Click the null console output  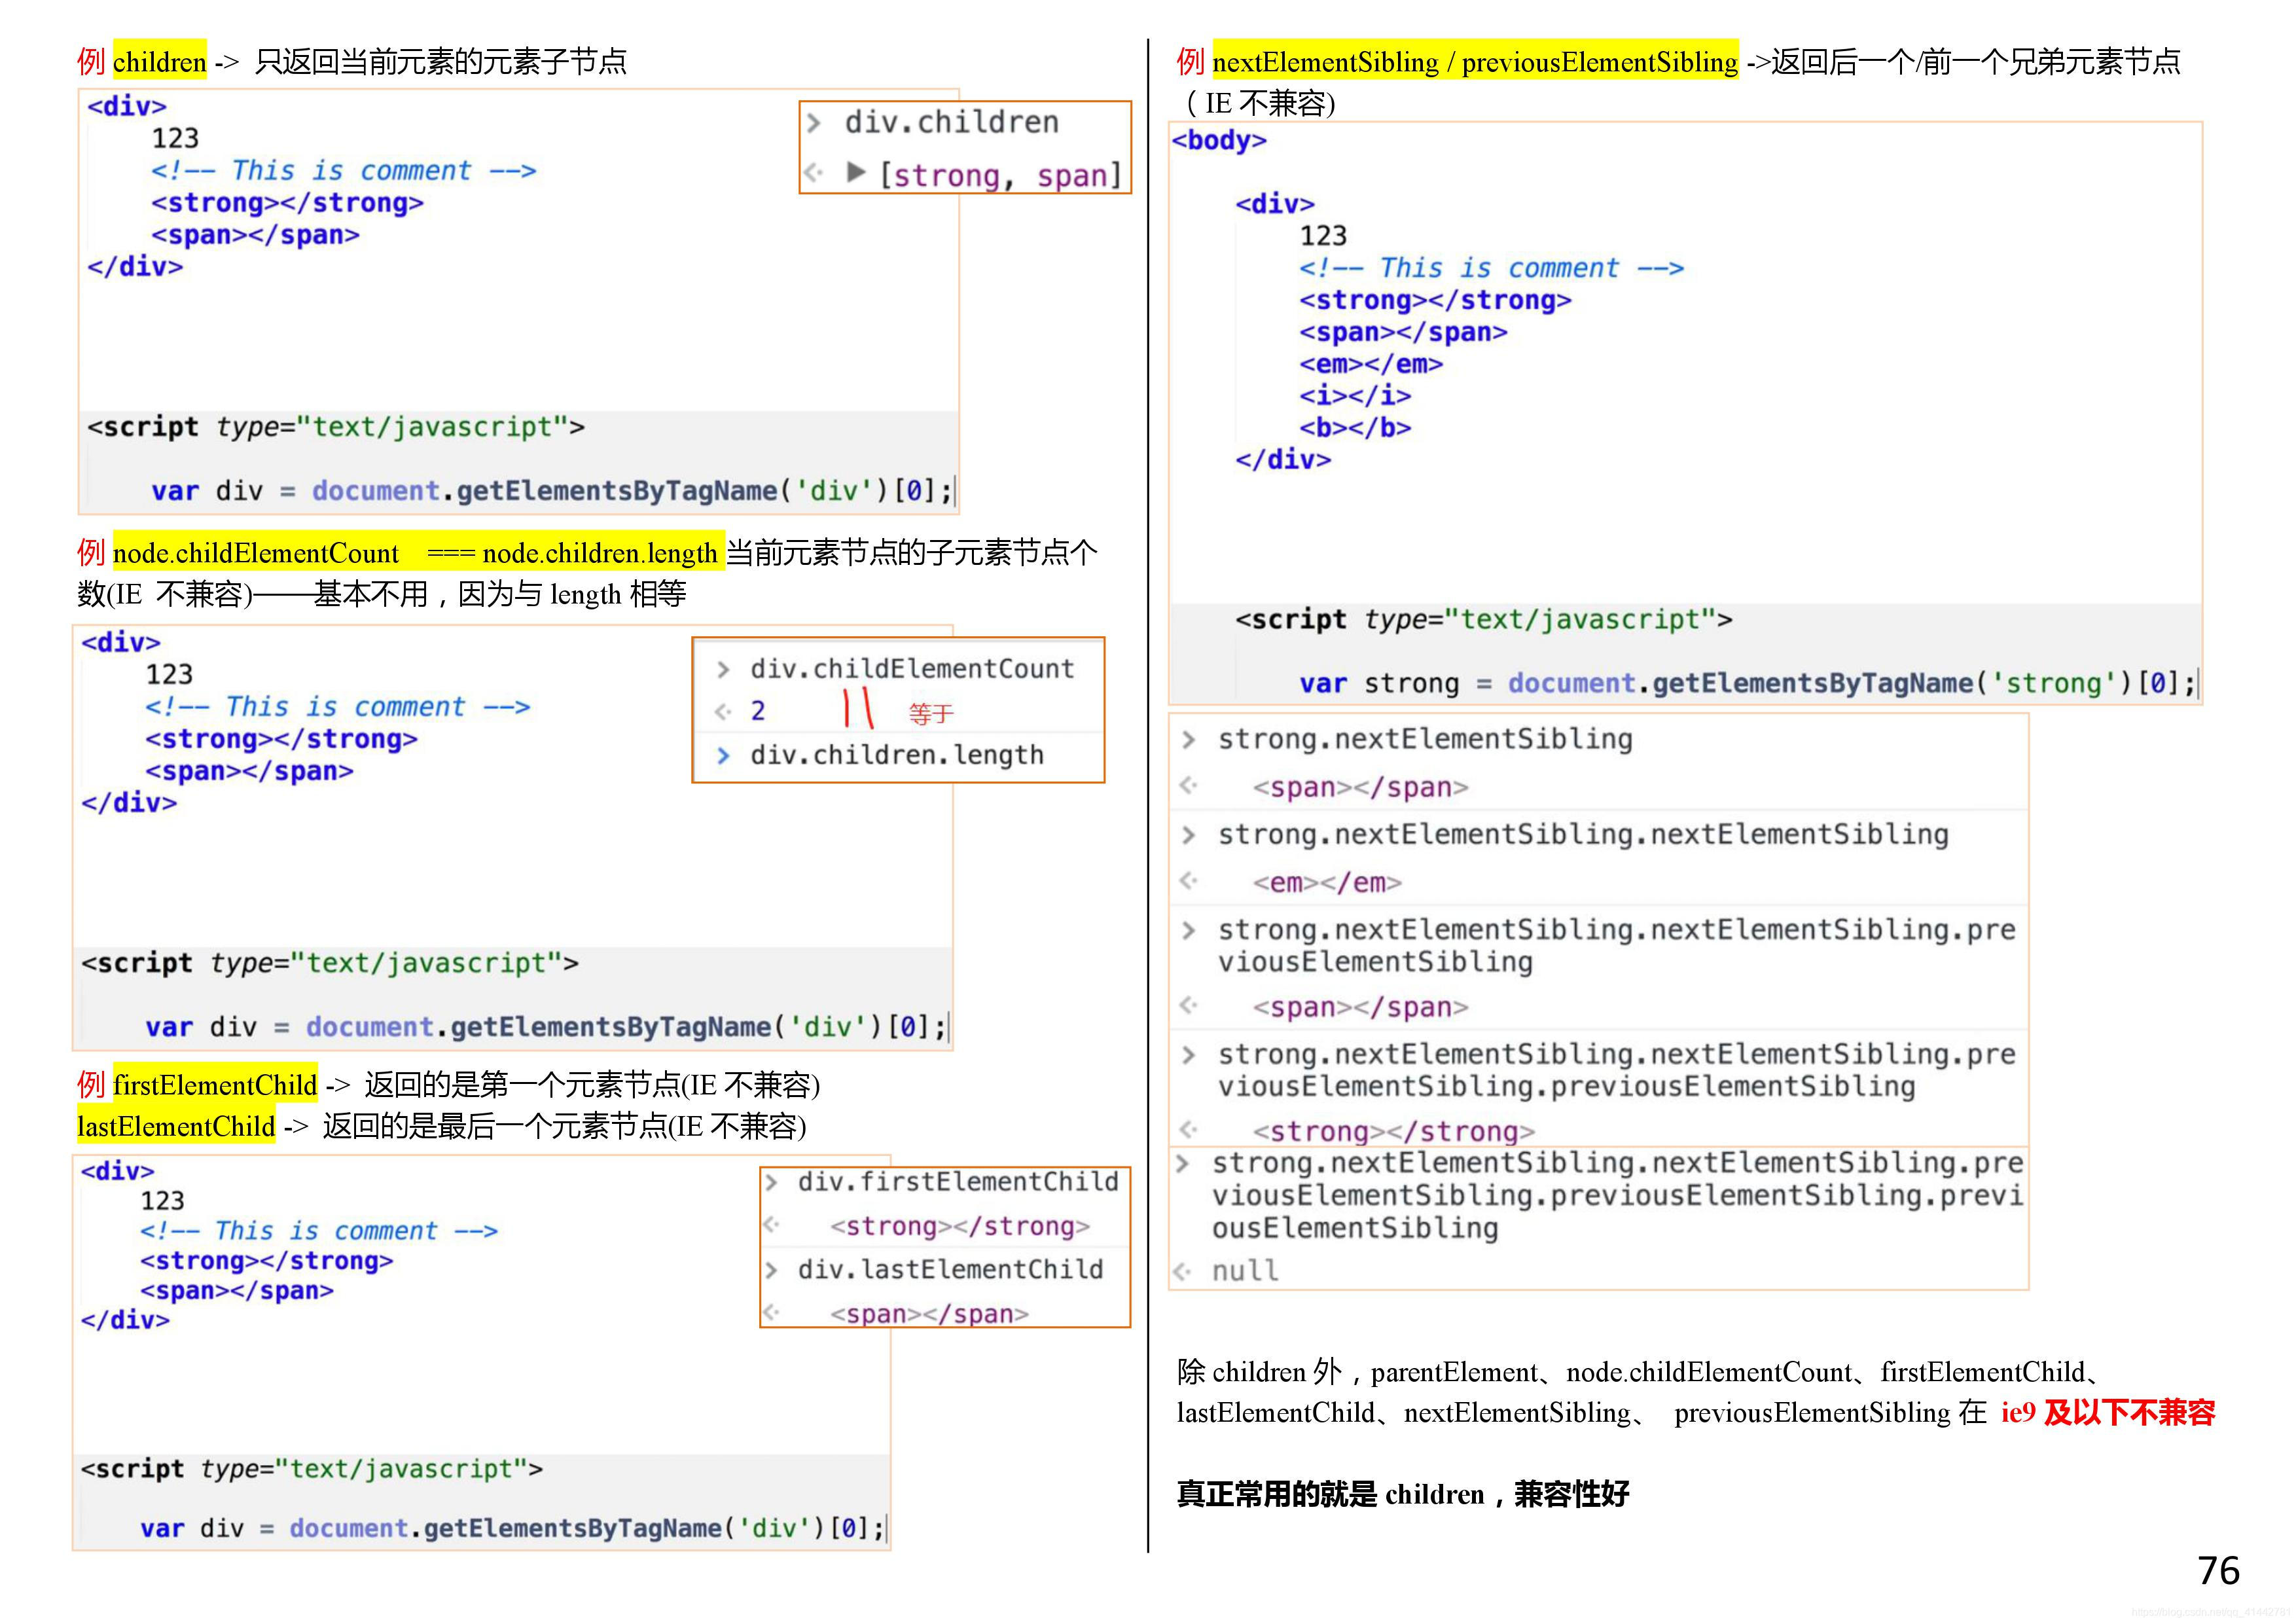pos(1245,1271)
